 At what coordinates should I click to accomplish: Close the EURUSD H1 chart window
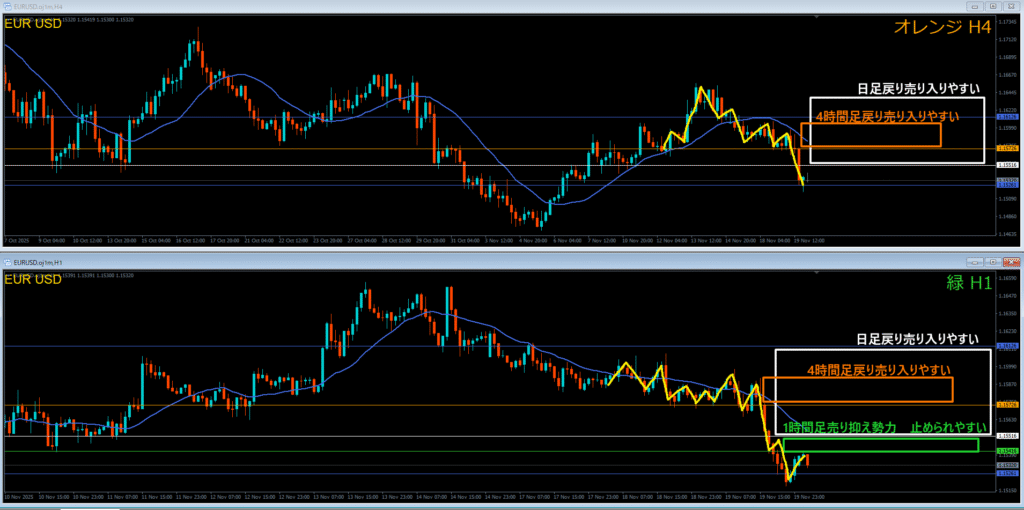[x=1009, y=261]
